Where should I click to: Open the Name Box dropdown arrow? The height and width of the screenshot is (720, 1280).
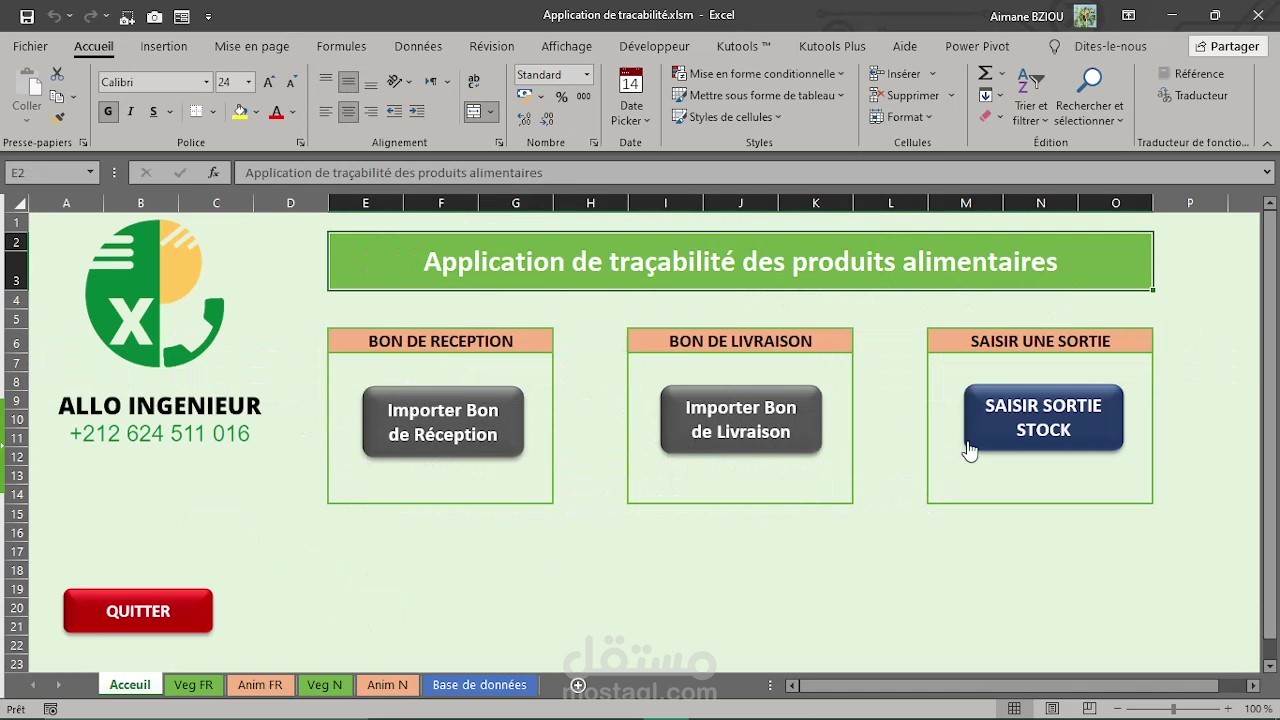click(x=90, y=172)
